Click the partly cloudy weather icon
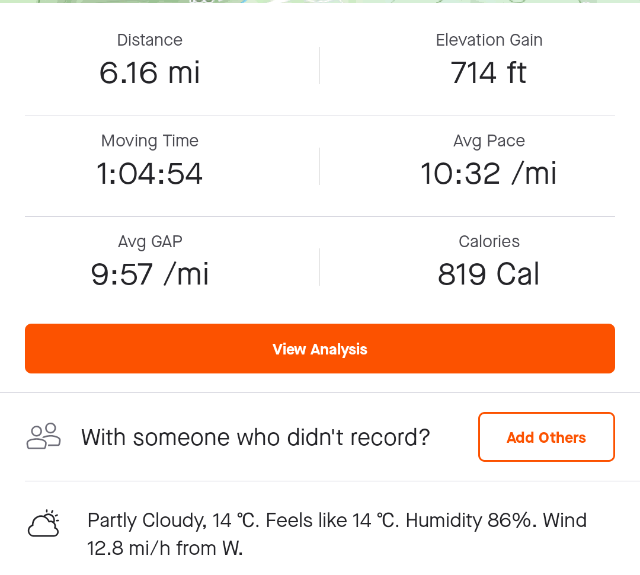The image size is (640, 575). [x=44, y=523]
